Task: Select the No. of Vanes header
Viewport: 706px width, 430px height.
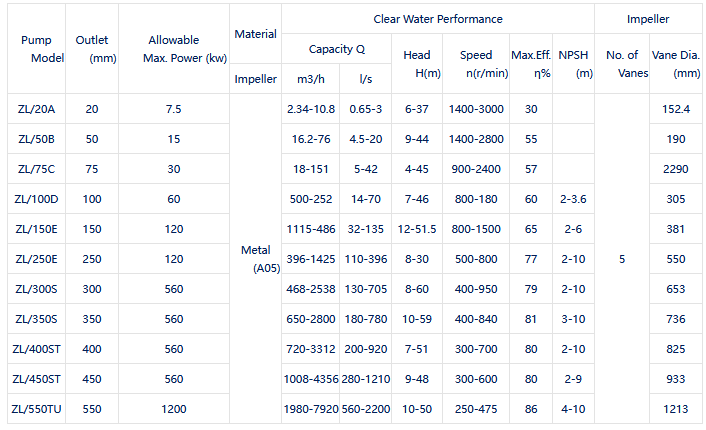Action: click(x=621, y=64)
